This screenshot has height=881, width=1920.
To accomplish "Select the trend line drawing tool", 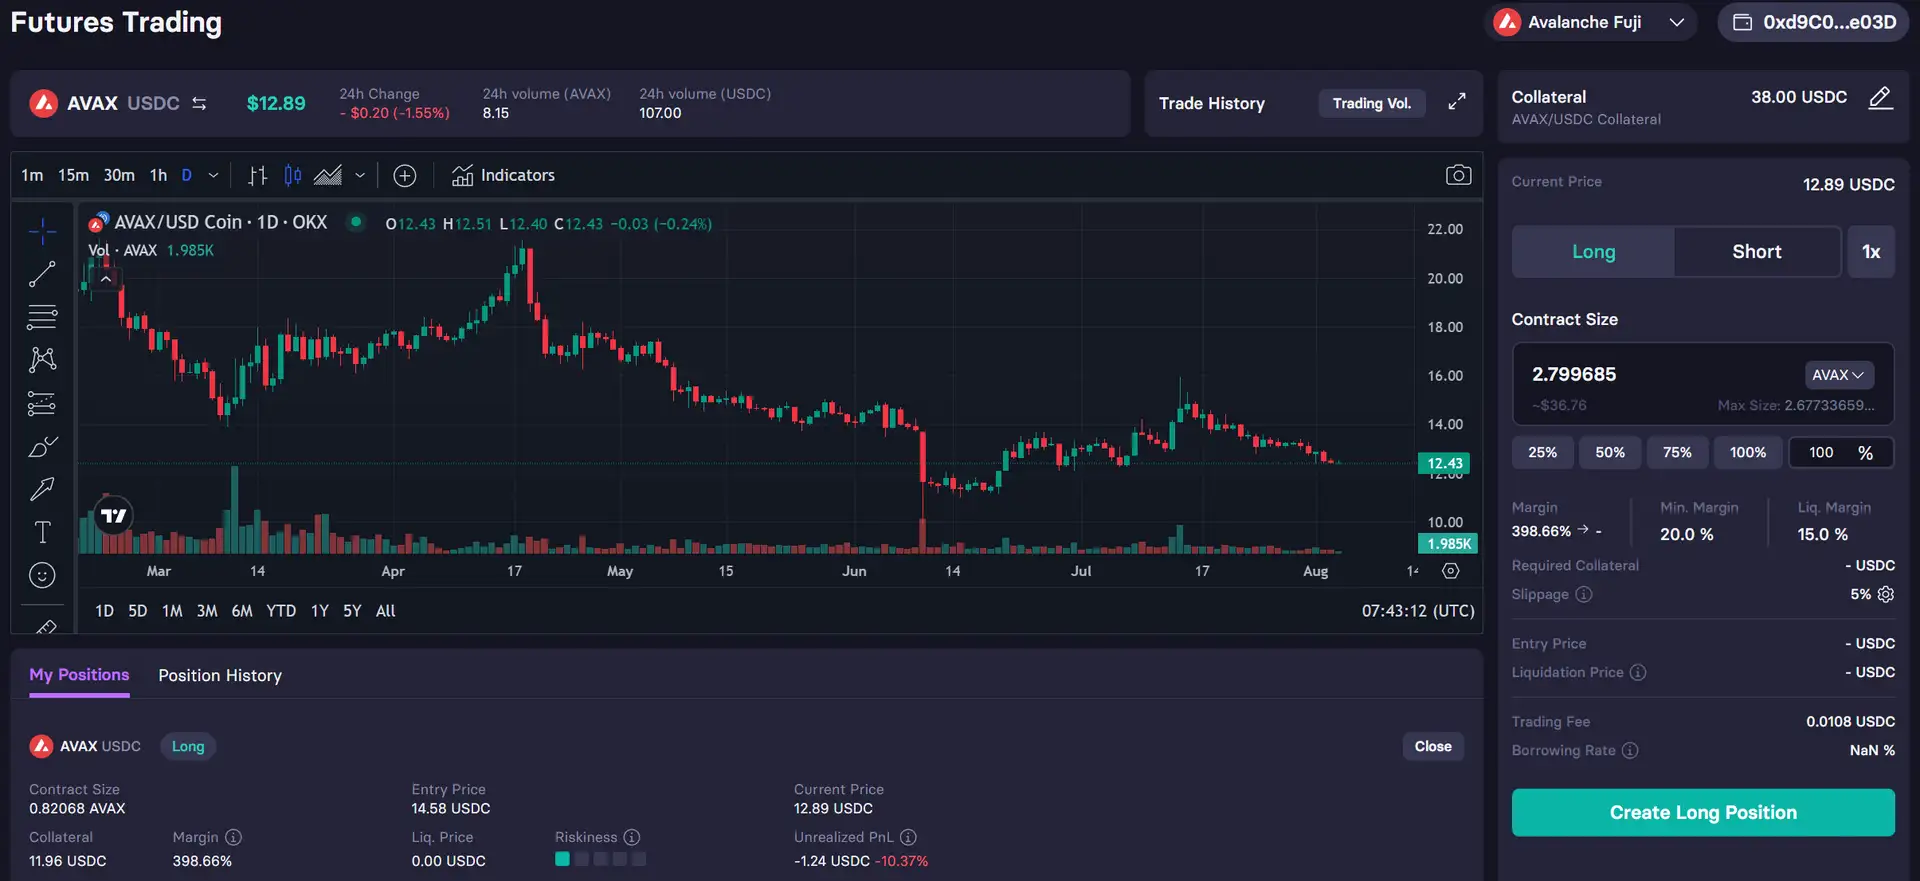I will (x=42, y=274).
